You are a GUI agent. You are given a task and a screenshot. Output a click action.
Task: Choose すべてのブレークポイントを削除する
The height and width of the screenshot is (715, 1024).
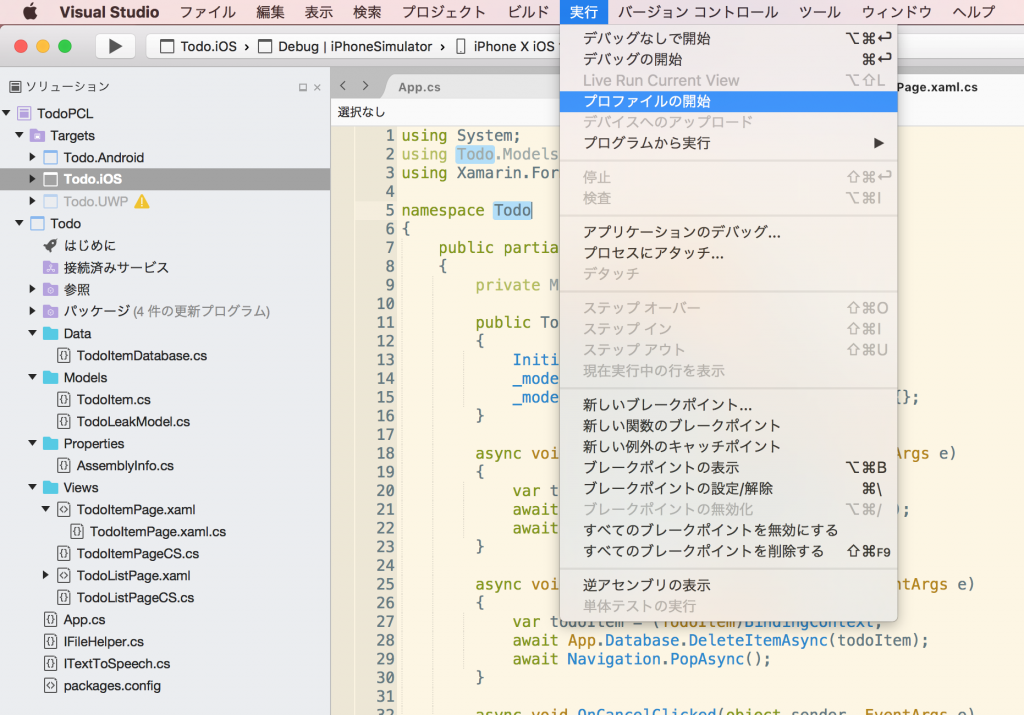(703, 551)
